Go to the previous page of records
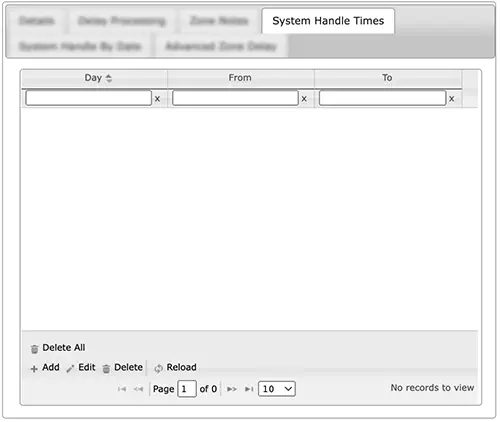The height and width of the screenshot is (422, 500). pyautogui.click(x=138, y=389)
